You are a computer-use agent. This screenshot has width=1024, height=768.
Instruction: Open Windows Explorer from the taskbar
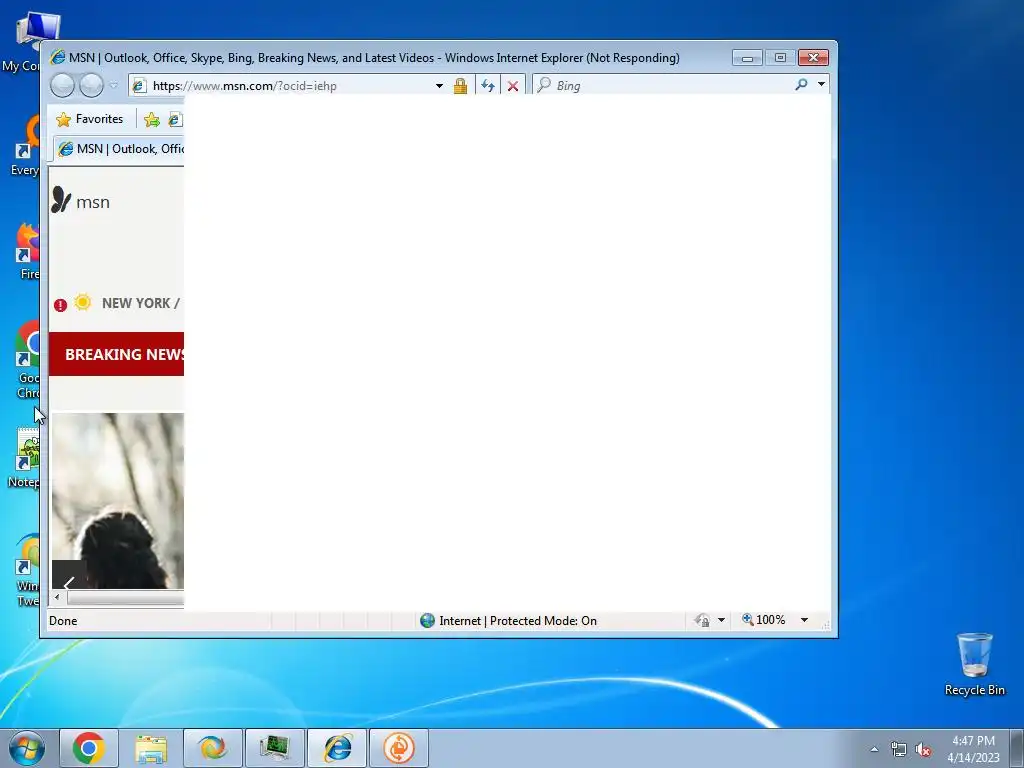[151, 748]
